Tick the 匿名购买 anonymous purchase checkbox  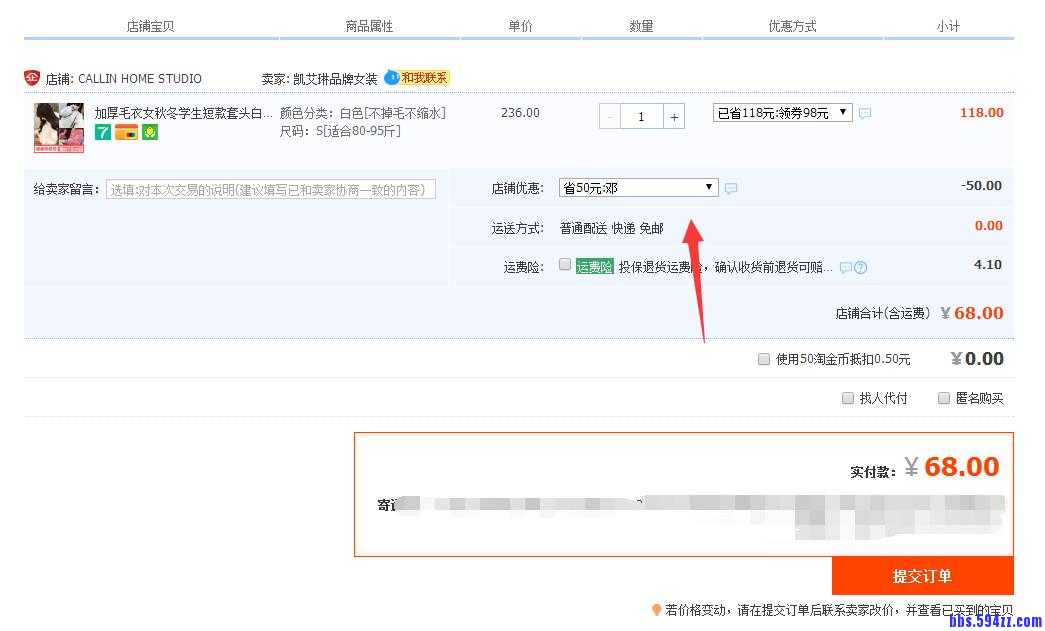[943, 398]
